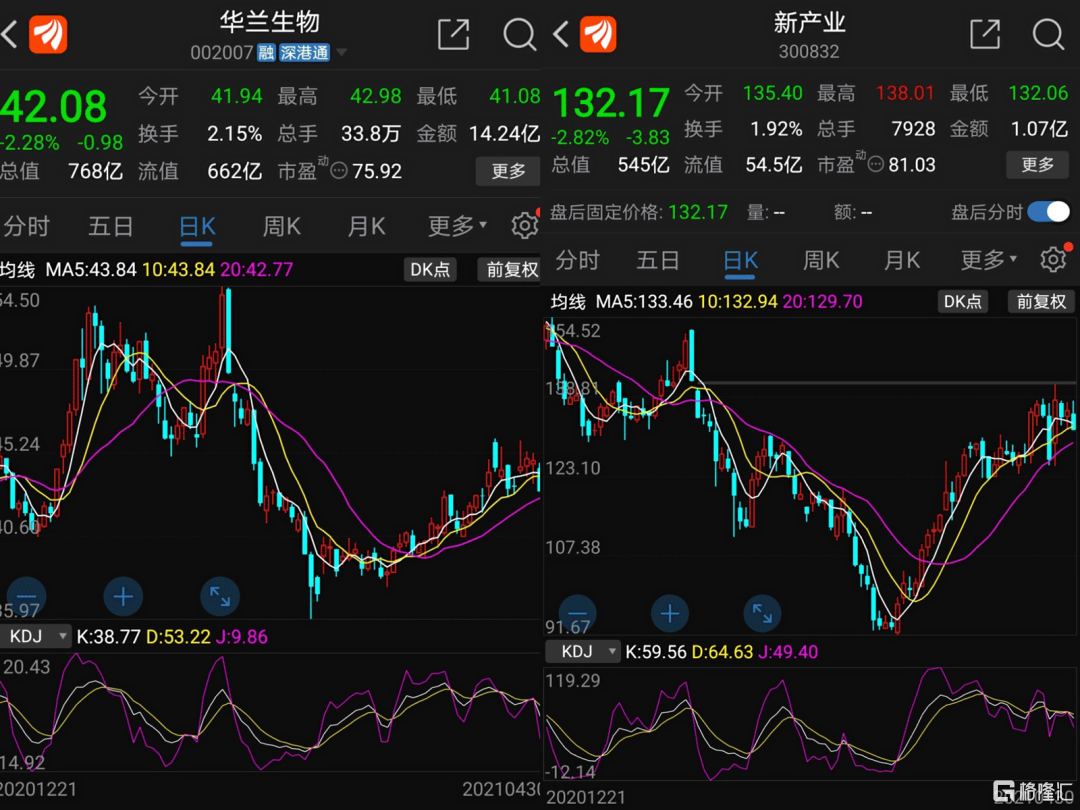
Task: Click the stock code 300832
Action: coord(809,52)
